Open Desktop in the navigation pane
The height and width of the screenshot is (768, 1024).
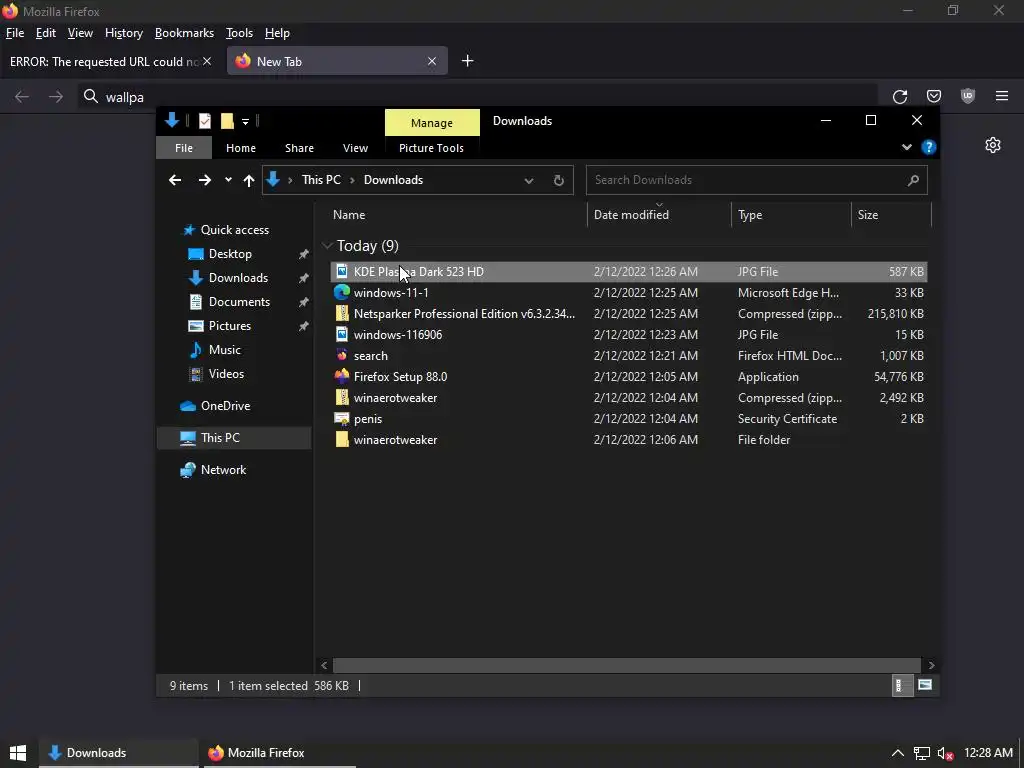(219, 254)
